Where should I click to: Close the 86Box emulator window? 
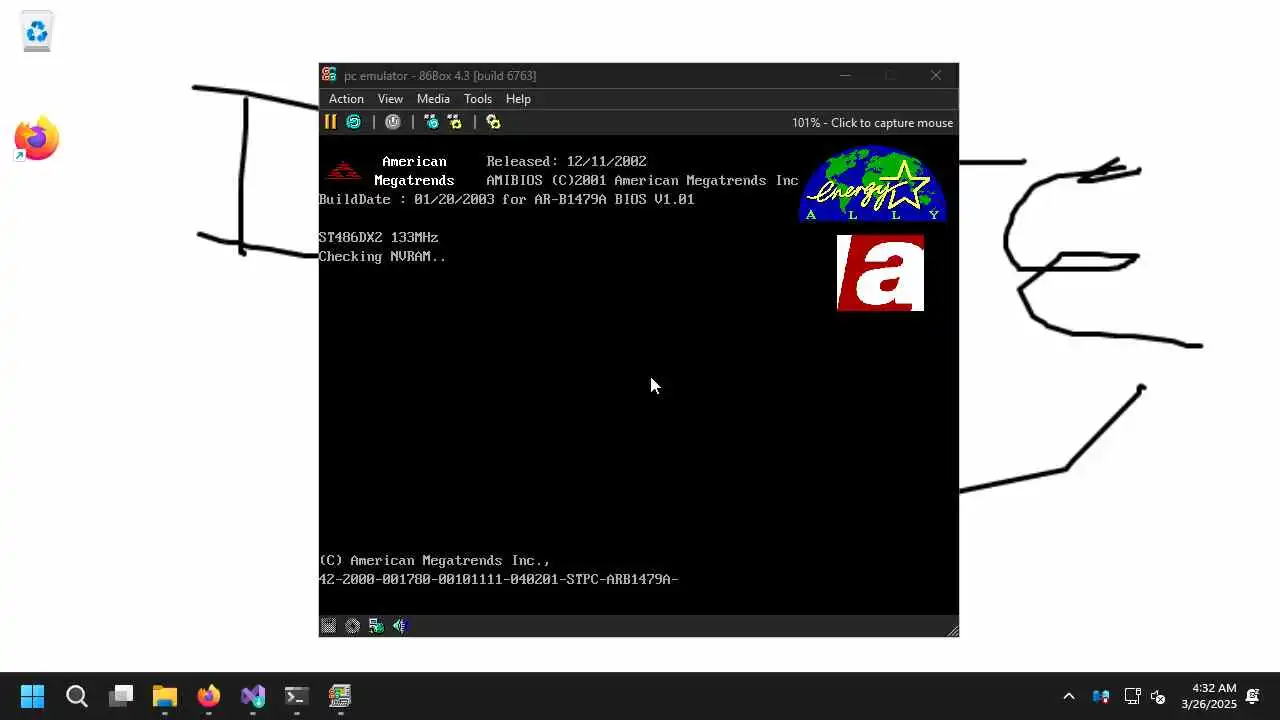click(x=936, y=75)
